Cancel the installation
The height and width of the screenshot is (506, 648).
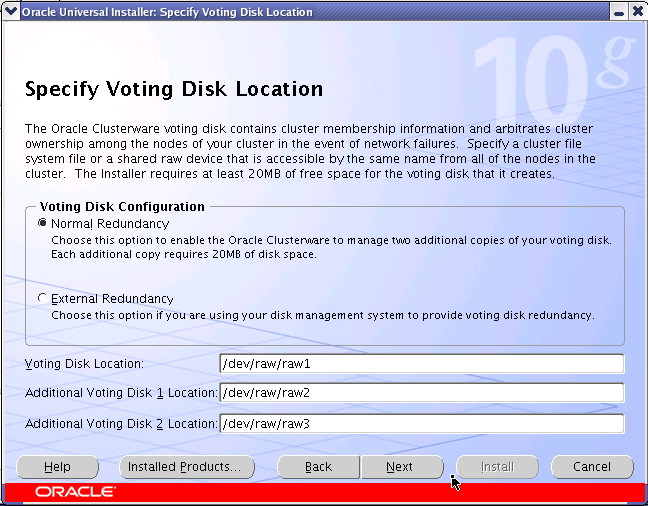point(592,467)
